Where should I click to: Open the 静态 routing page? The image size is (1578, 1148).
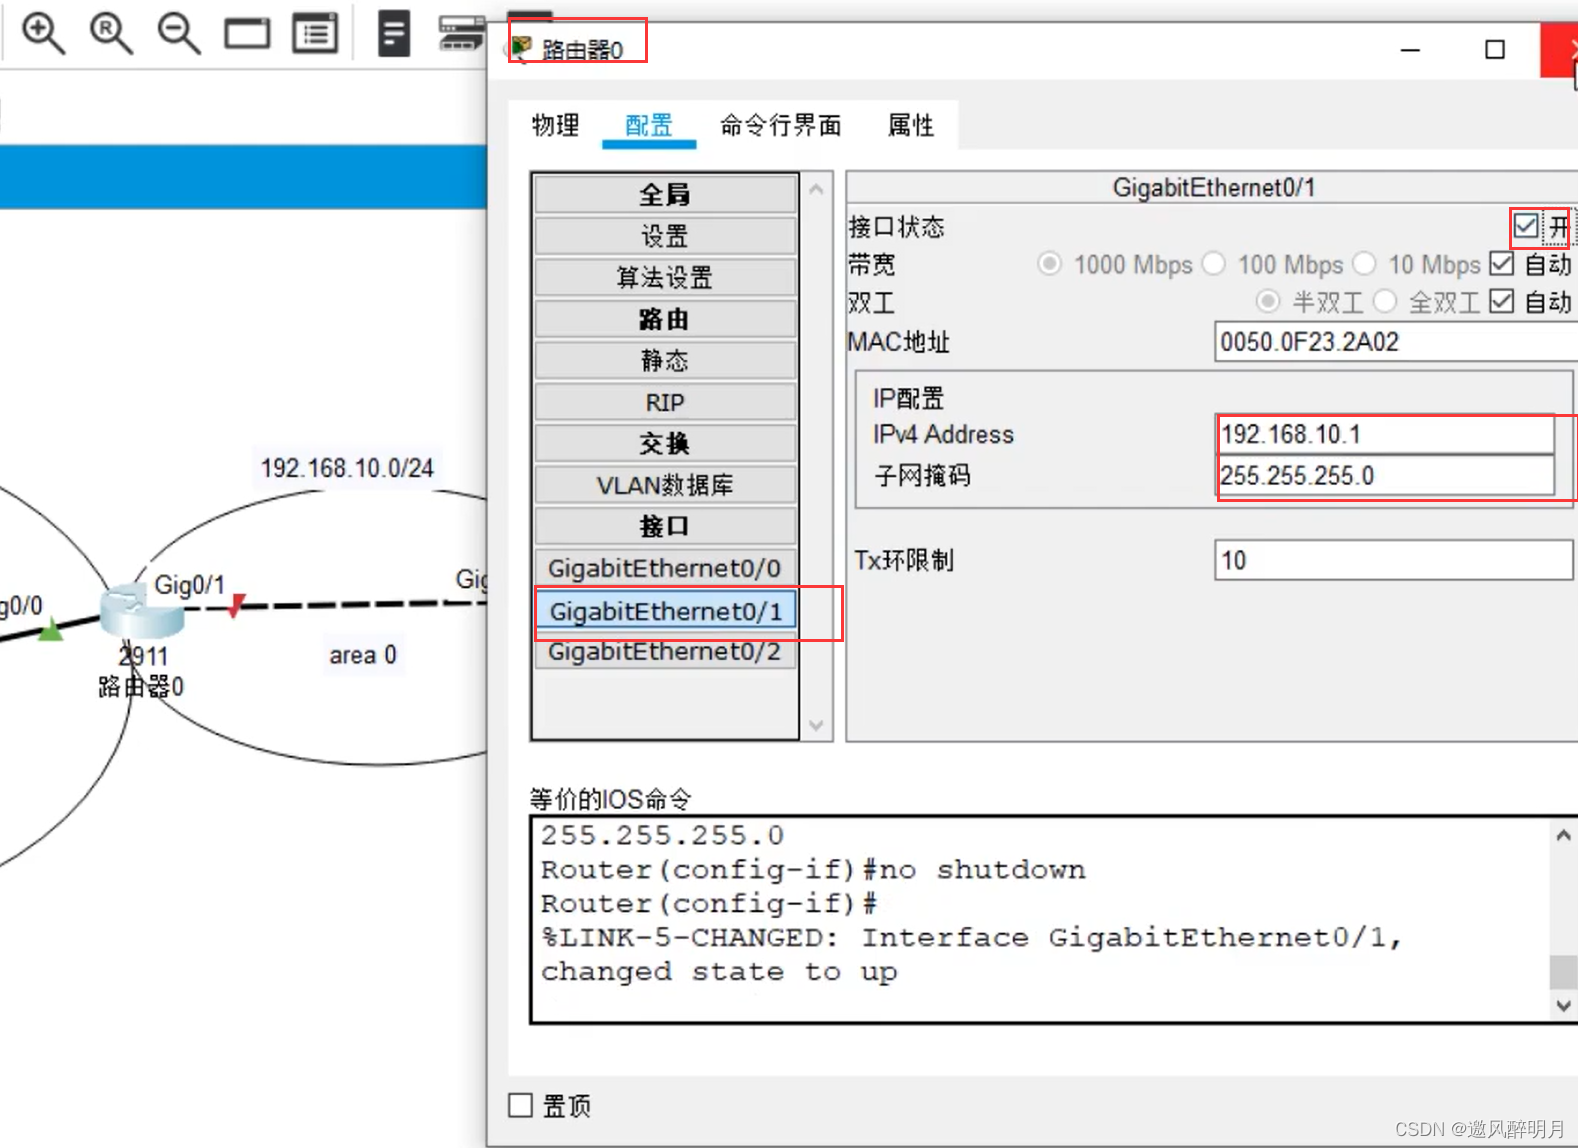[665, 360]
